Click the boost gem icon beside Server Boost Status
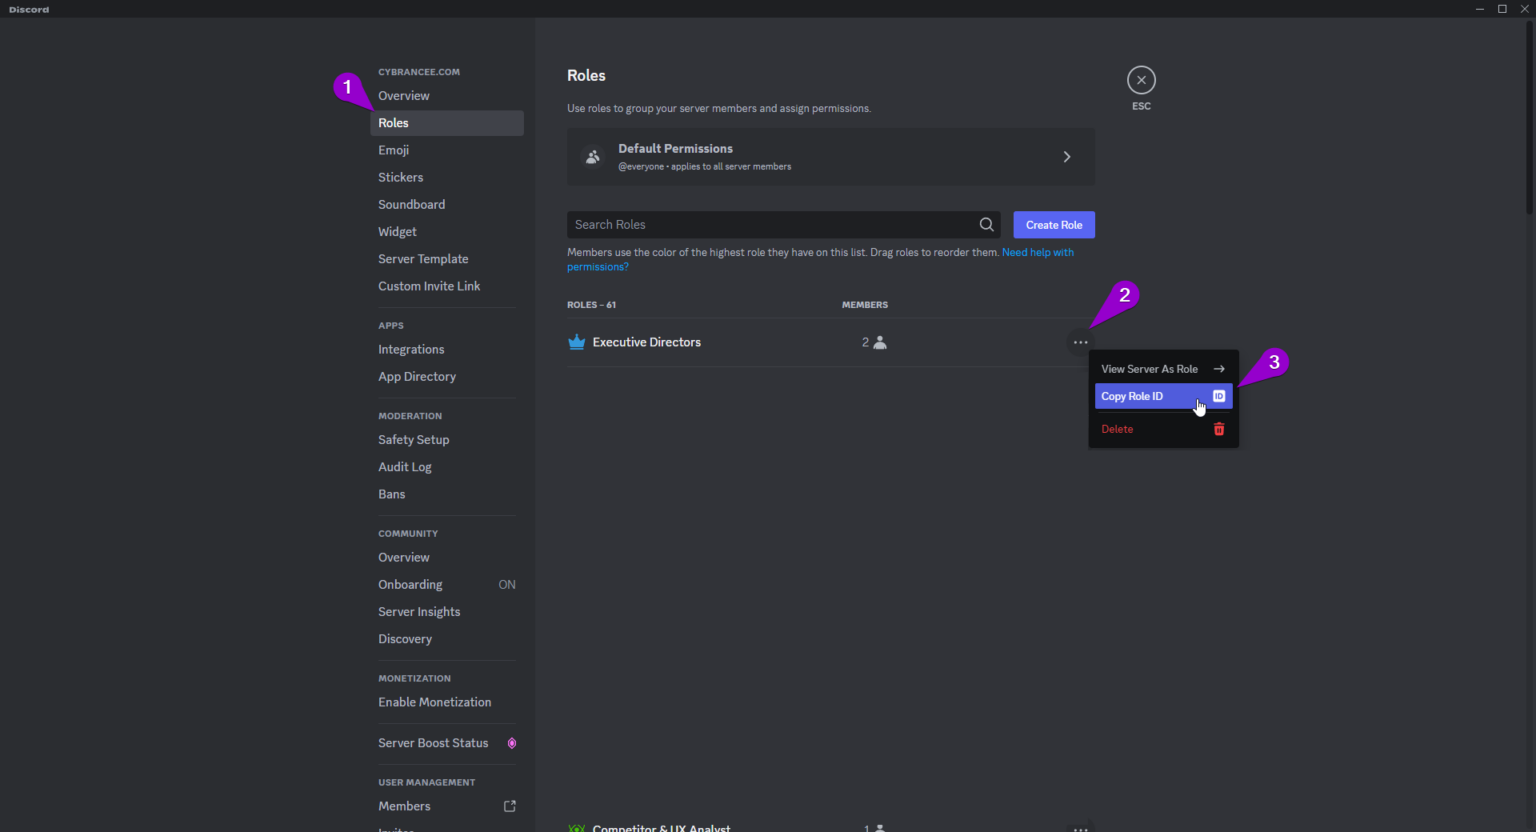Viewport: 1536px width, 832px height. [512, 742]
